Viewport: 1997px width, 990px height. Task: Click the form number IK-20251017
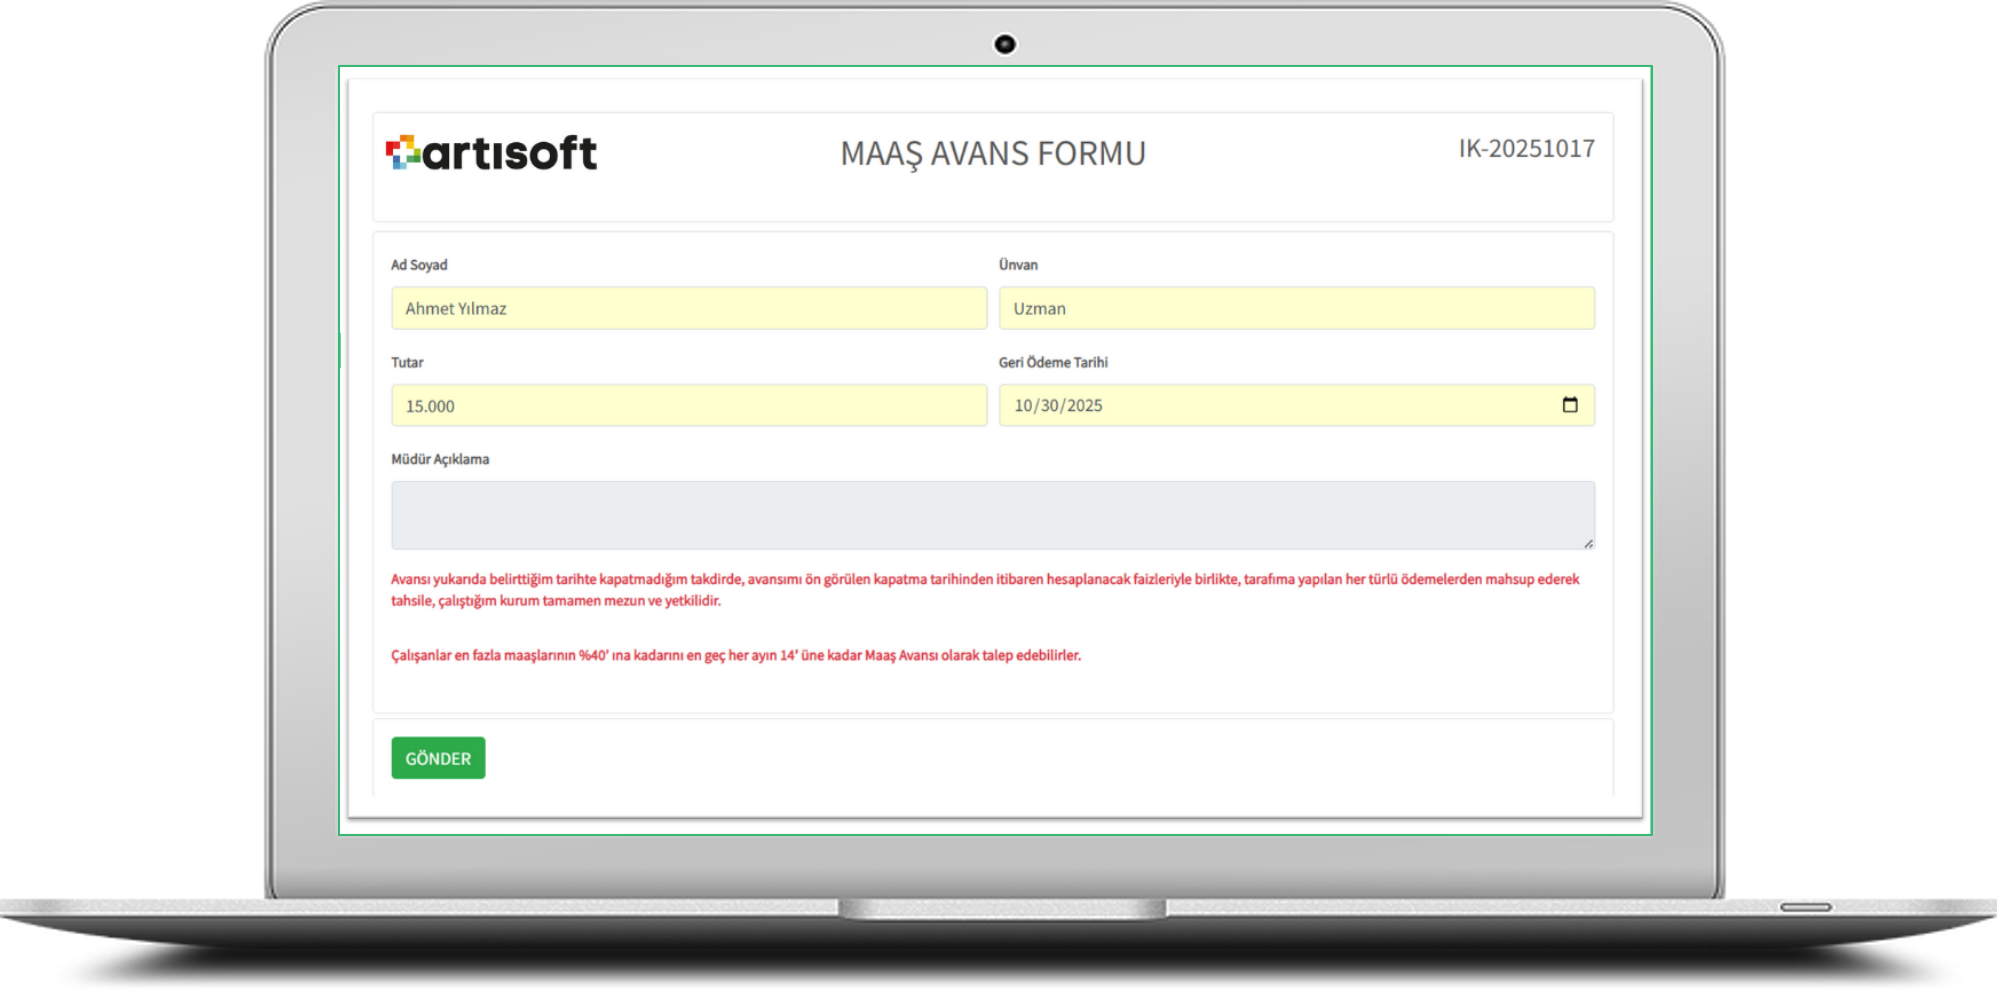(x=1526, y=149)
